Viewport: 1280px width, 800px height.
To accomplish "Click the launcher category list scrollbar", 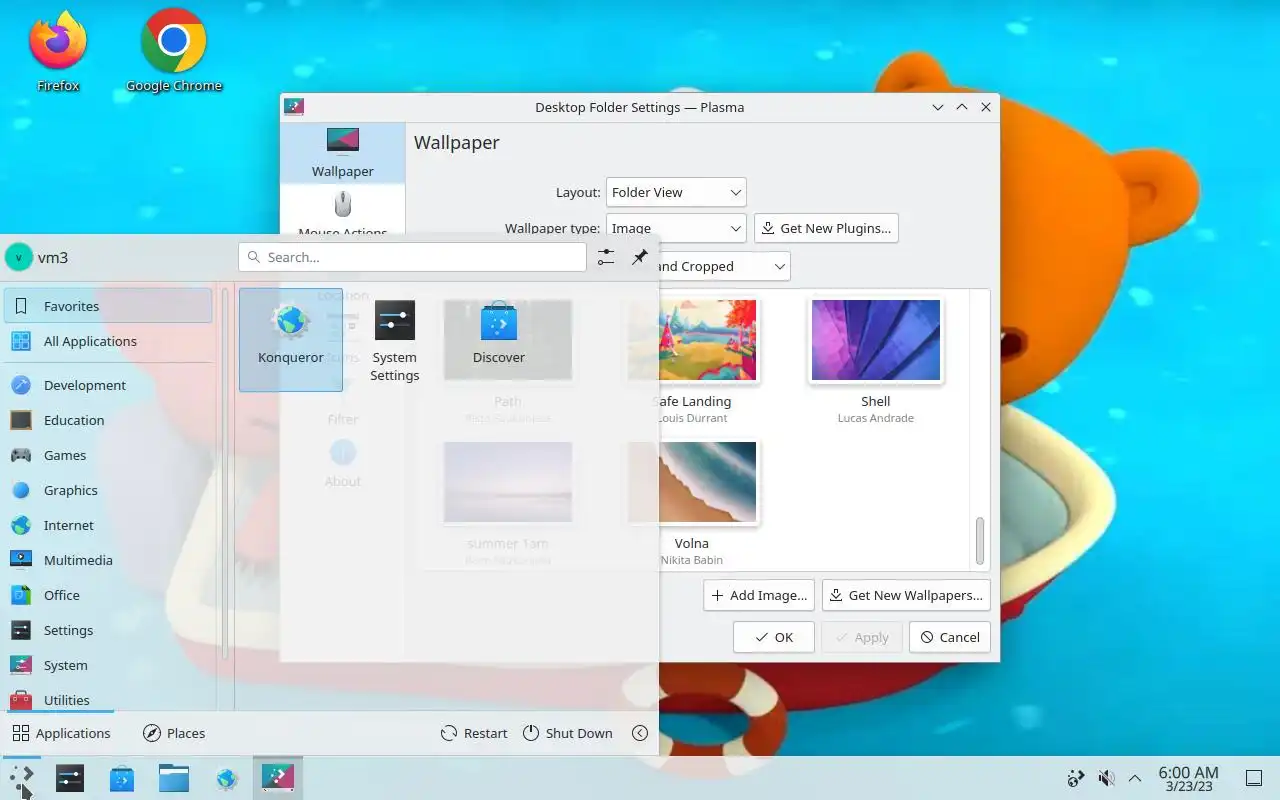I will 225,475.
